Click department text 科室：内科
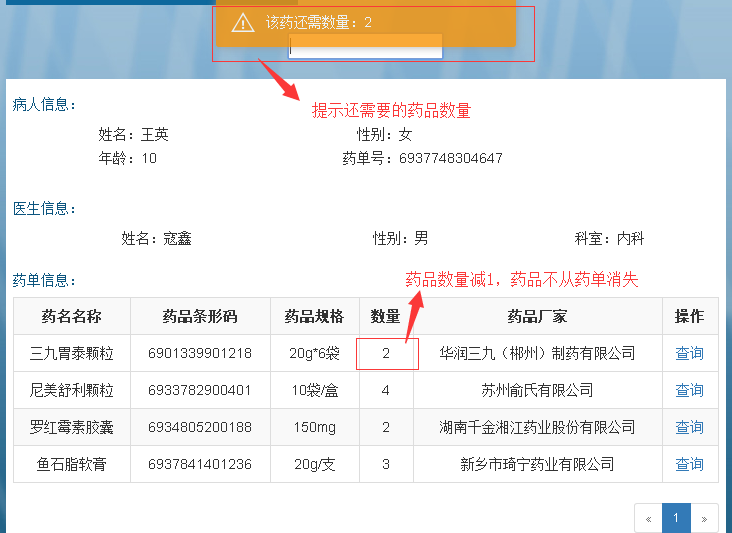Viewport: 732px width, 533px height. click(x=609, y=238)
